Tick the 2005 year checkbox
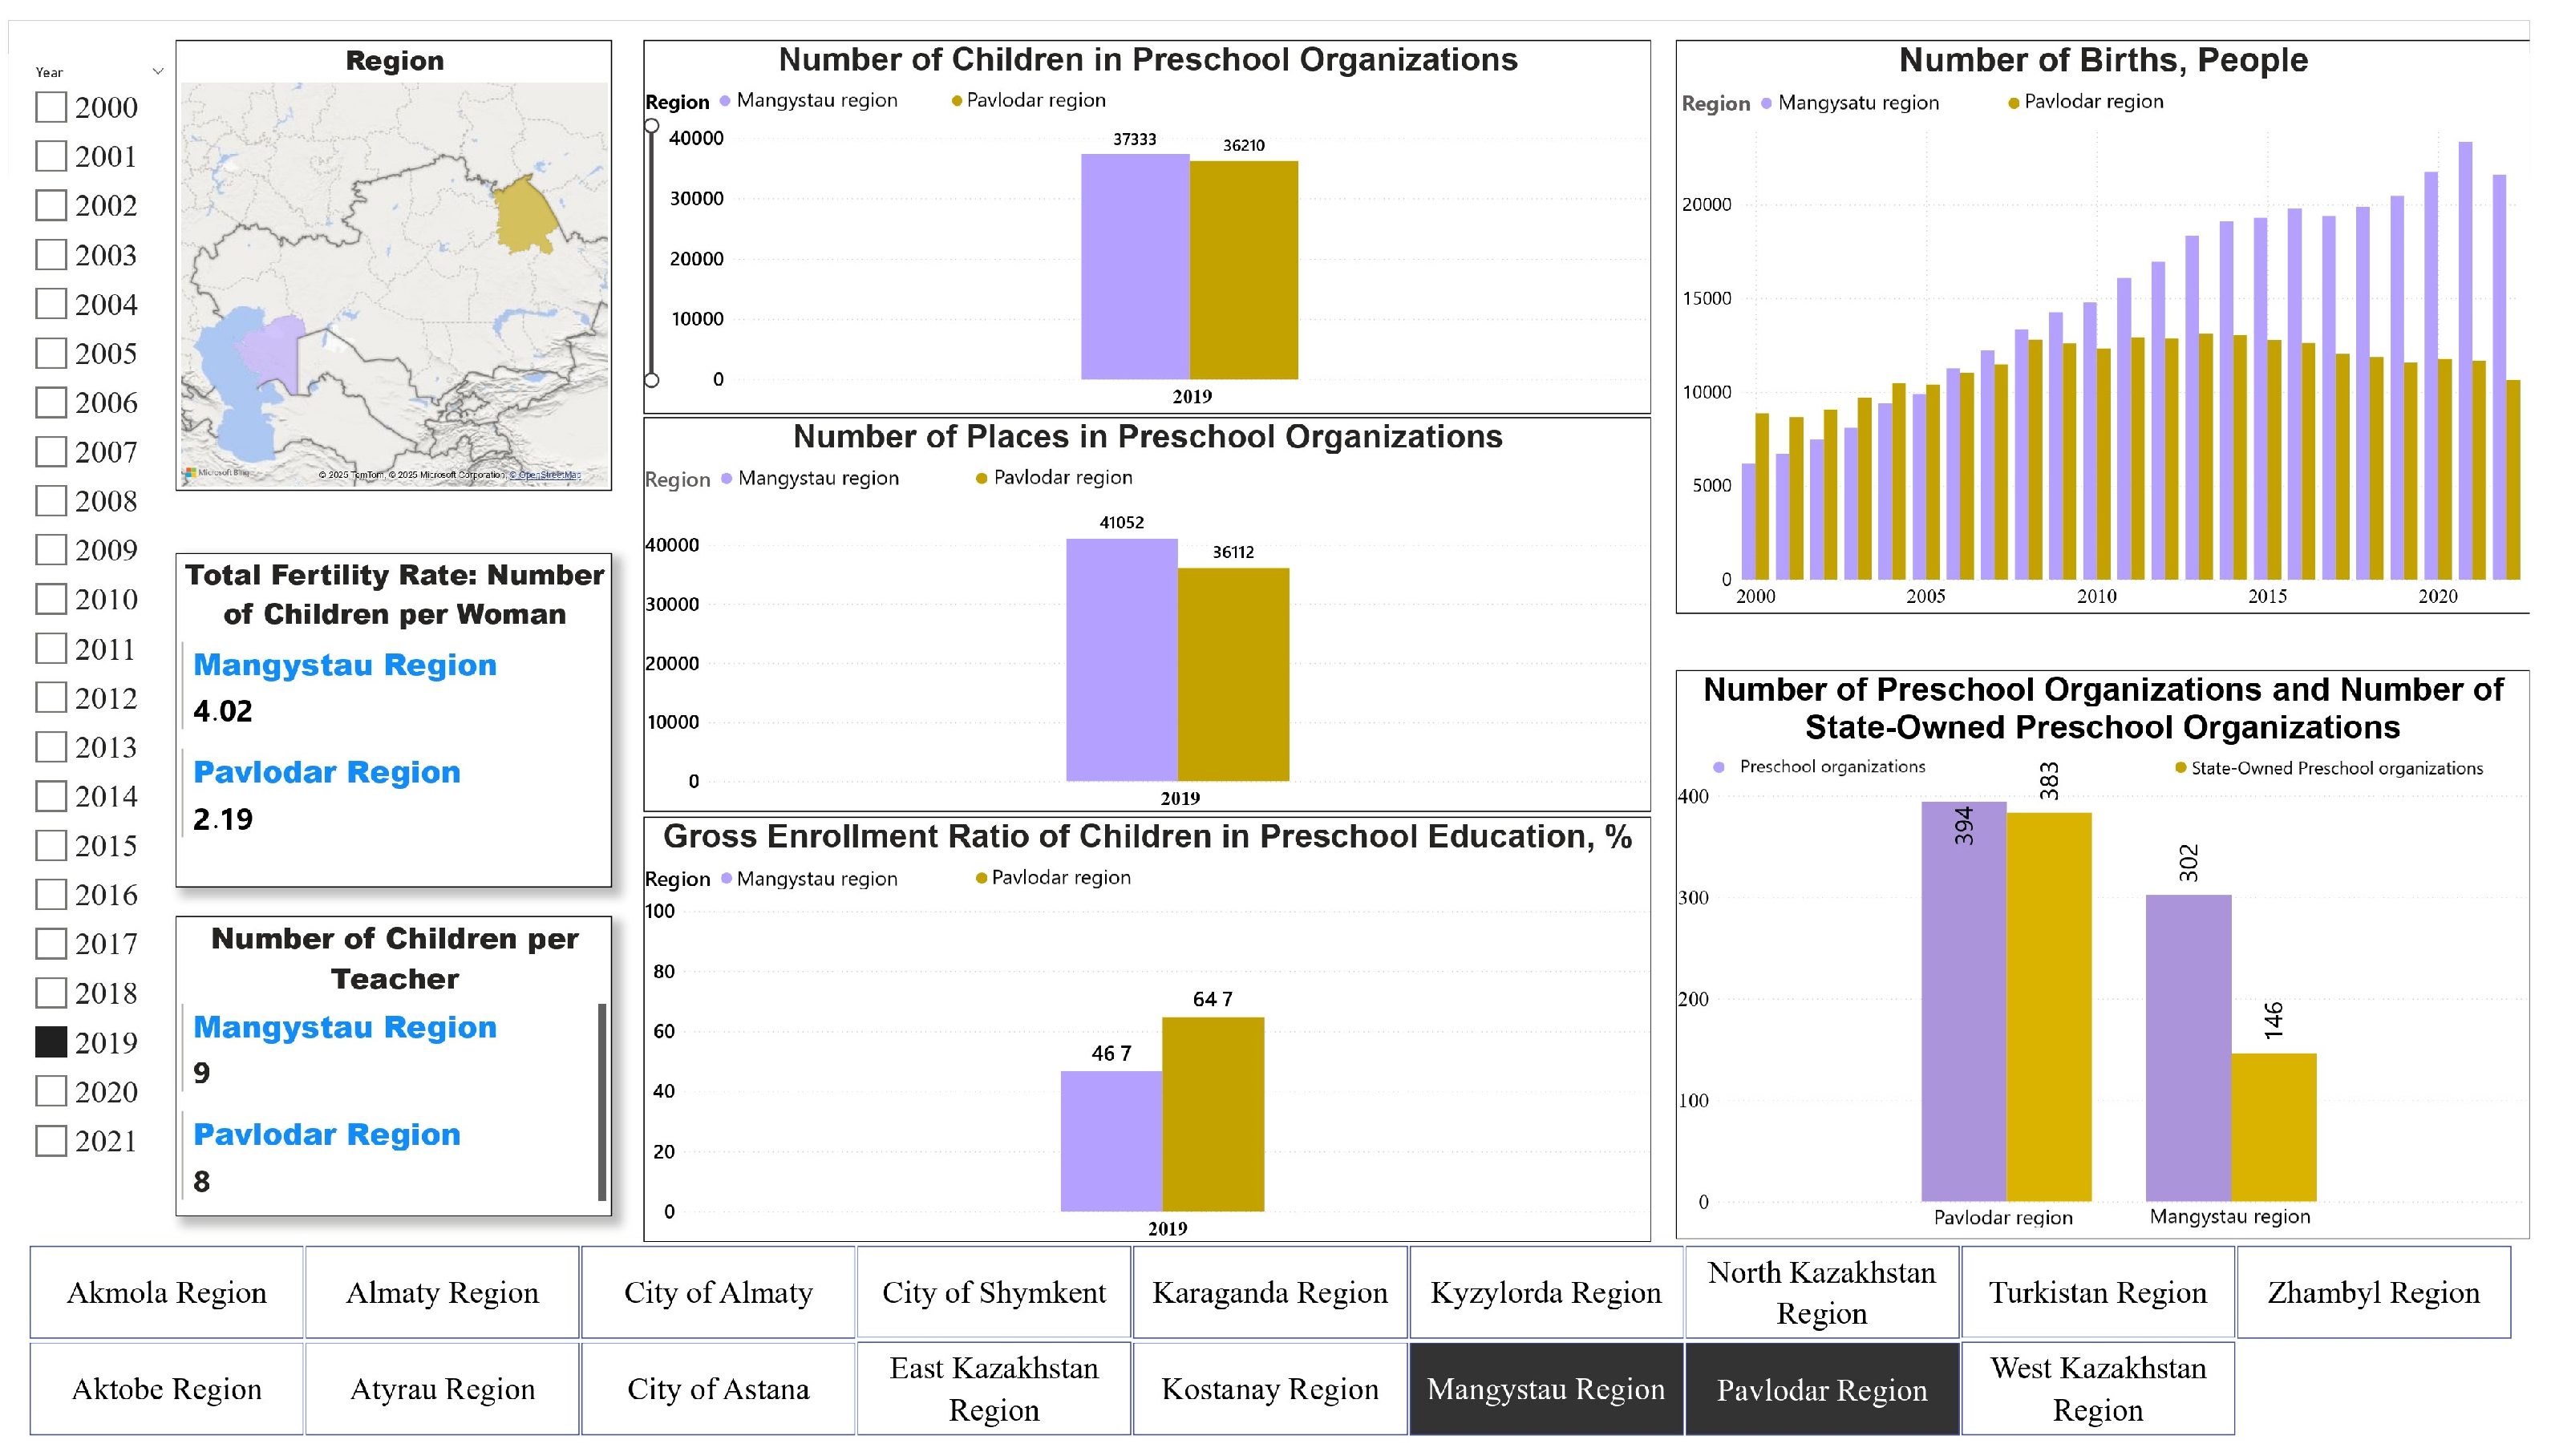This screenshot has height=1456, width=2555. [x=51, y=353]
